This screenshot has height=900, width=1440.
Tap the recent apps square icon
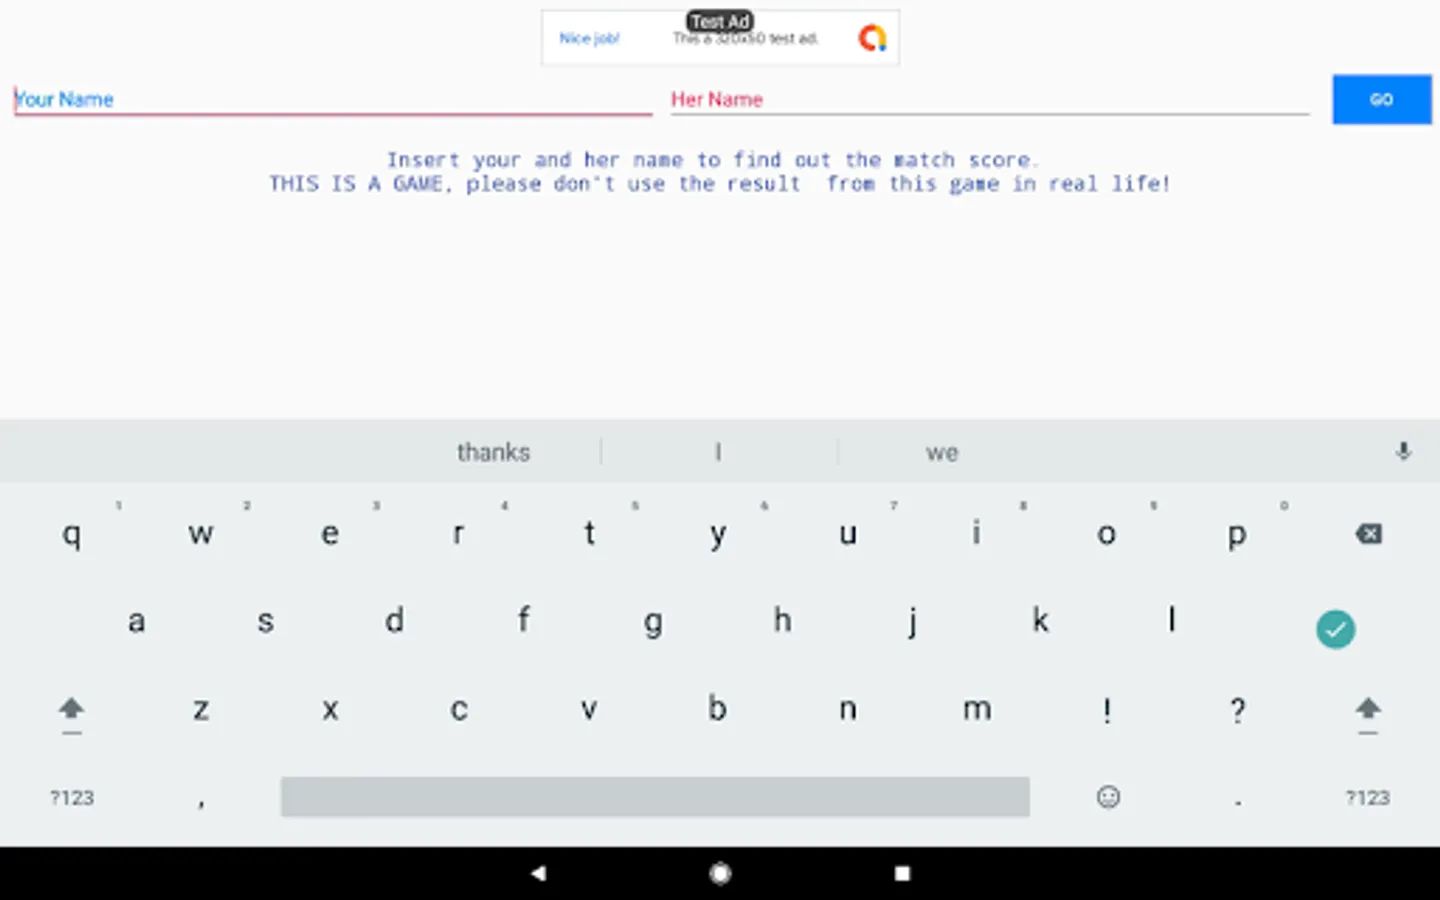click(902, 873)
